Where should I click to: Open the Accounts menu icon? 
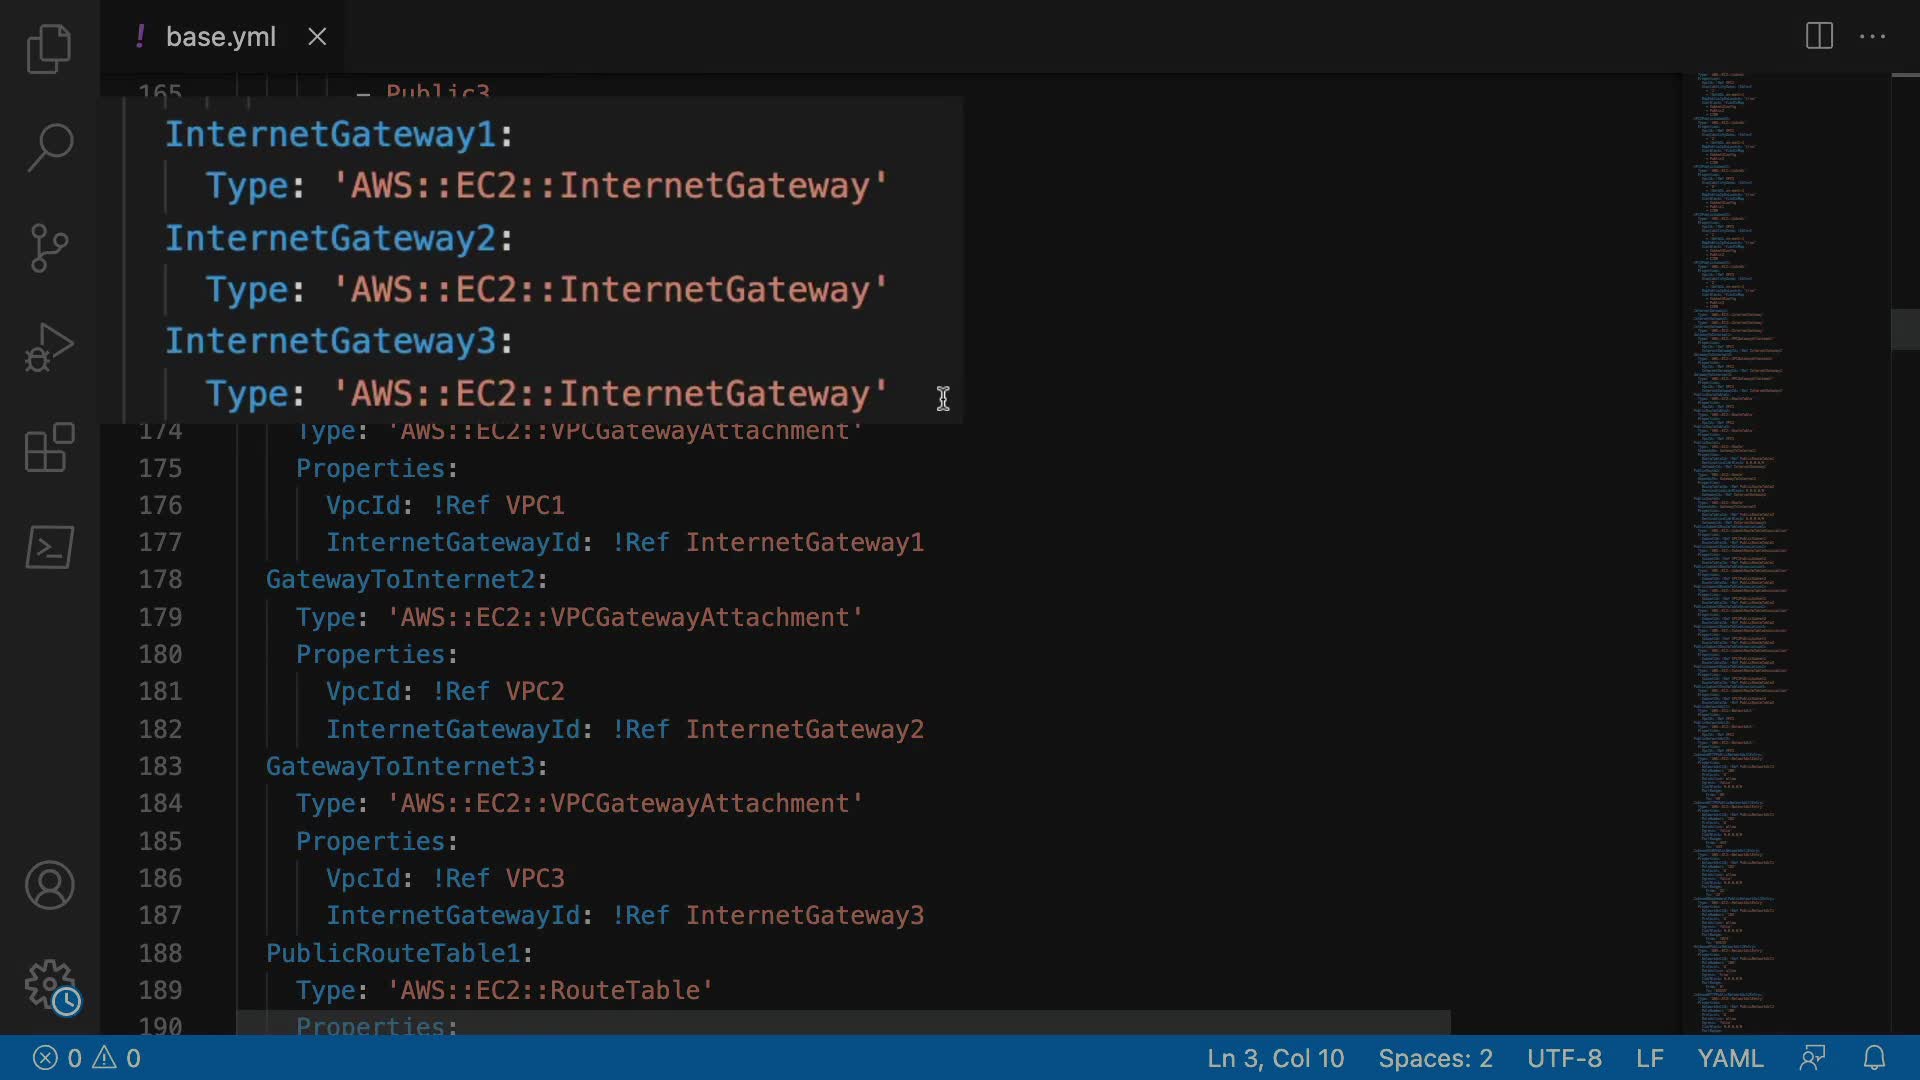point(49,885)
